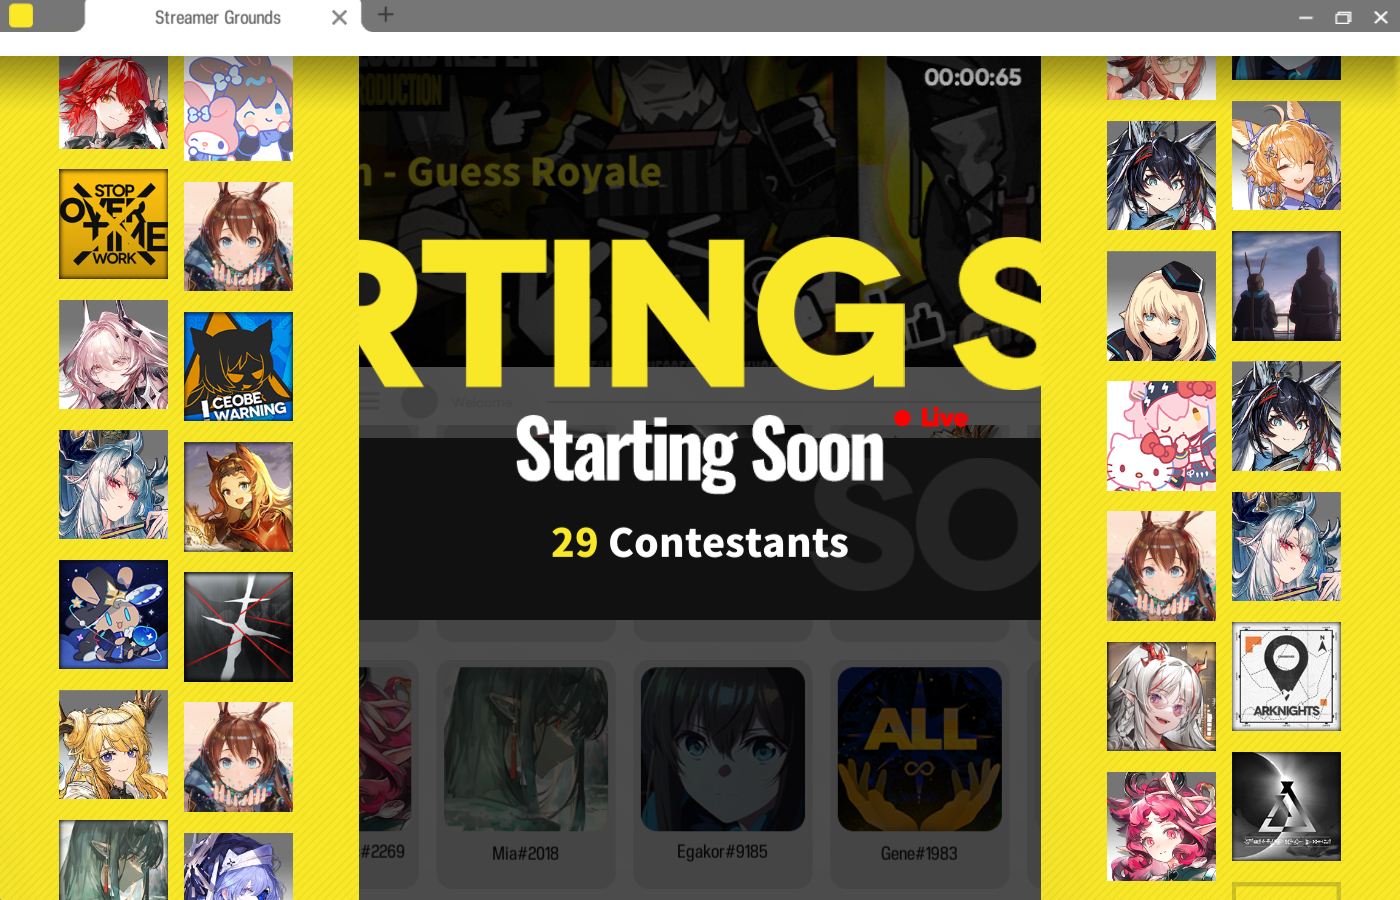Viewport: 1400px width, 900px height.
Task: Select the blonde girl with black beret avatar
Action: tap(1161, 306)
